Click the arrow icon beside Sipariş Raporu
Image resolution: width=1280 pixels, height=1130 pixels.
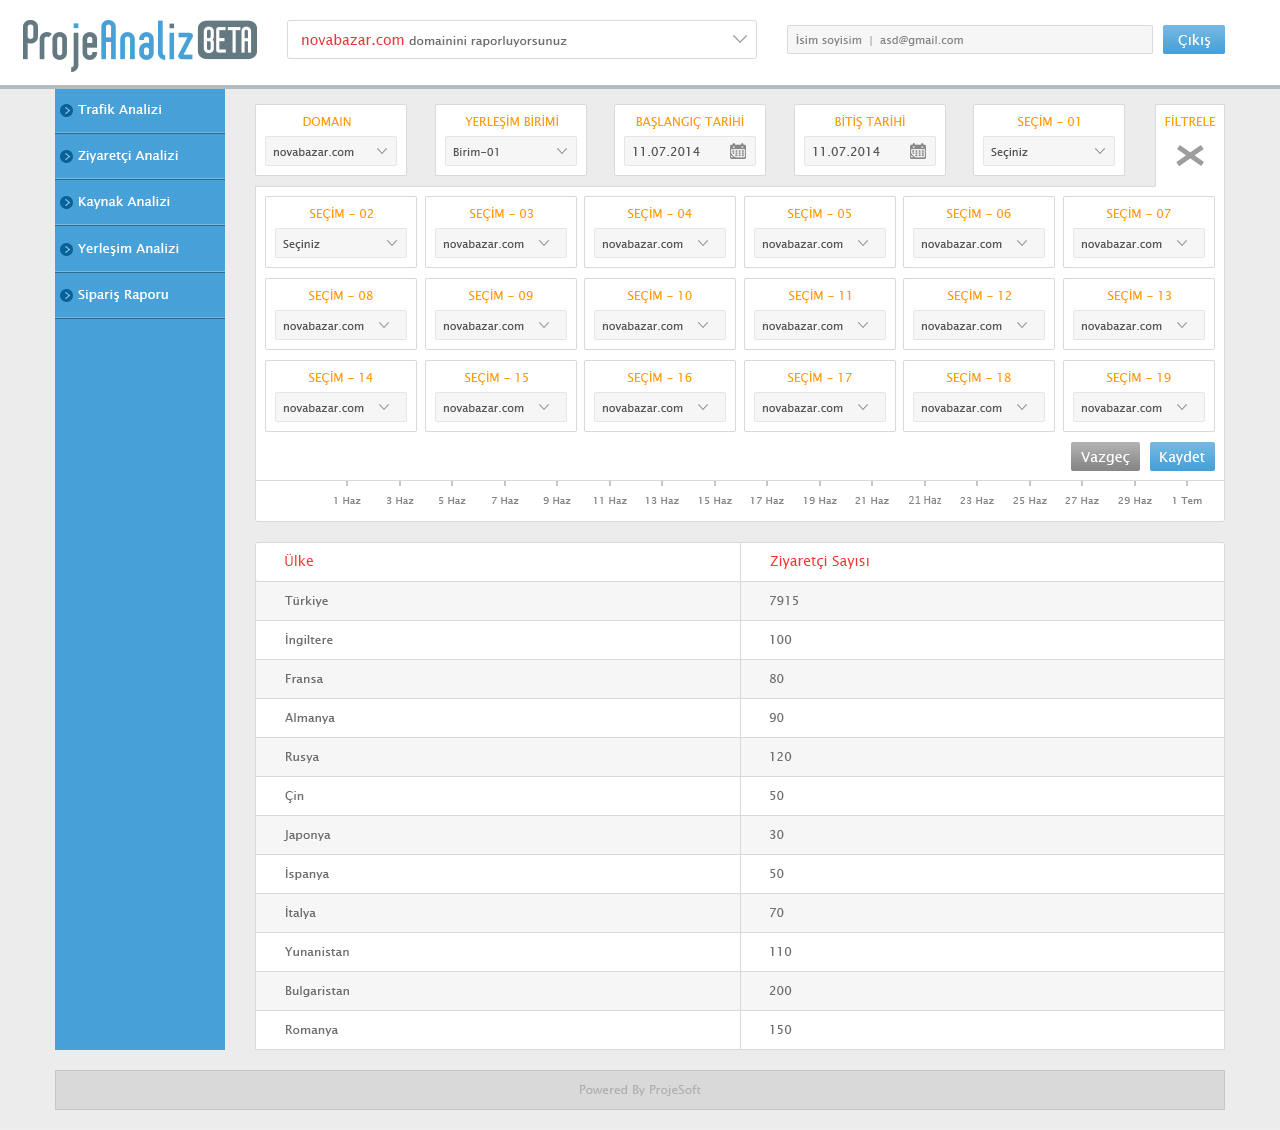click(67, 295)
